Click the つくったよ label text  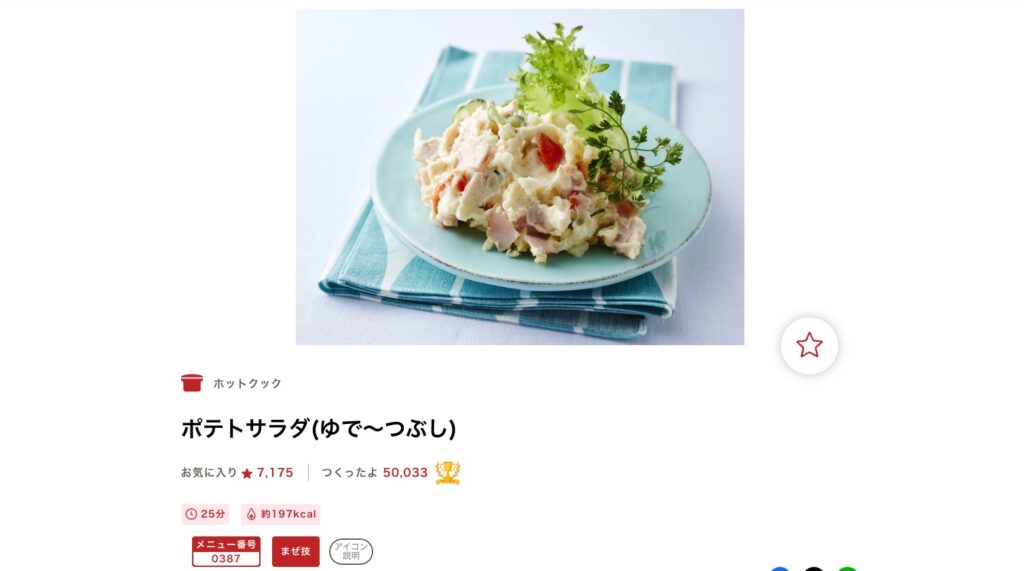pos(349,472)
